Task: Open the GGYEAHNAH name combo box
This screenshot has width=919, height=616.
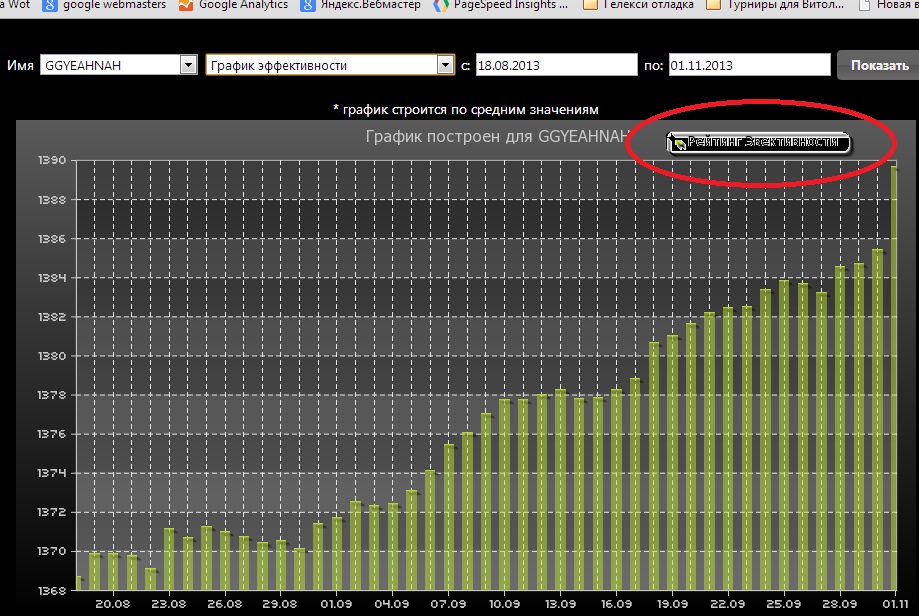Action: coord(109,65)
